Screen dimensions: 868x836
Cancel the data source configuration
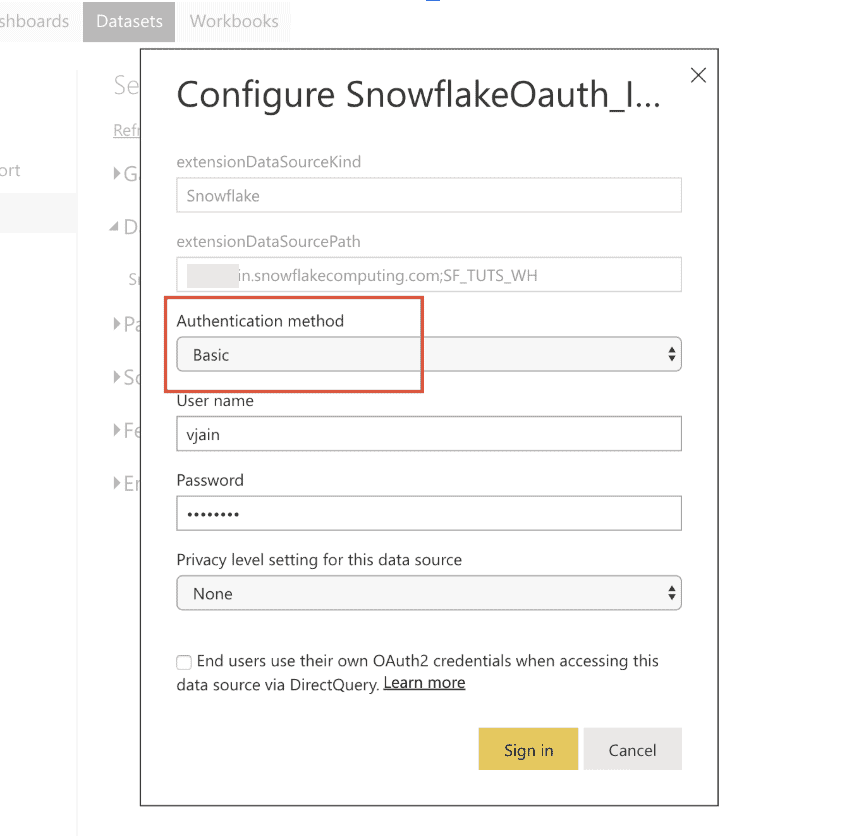coord(632,750)
